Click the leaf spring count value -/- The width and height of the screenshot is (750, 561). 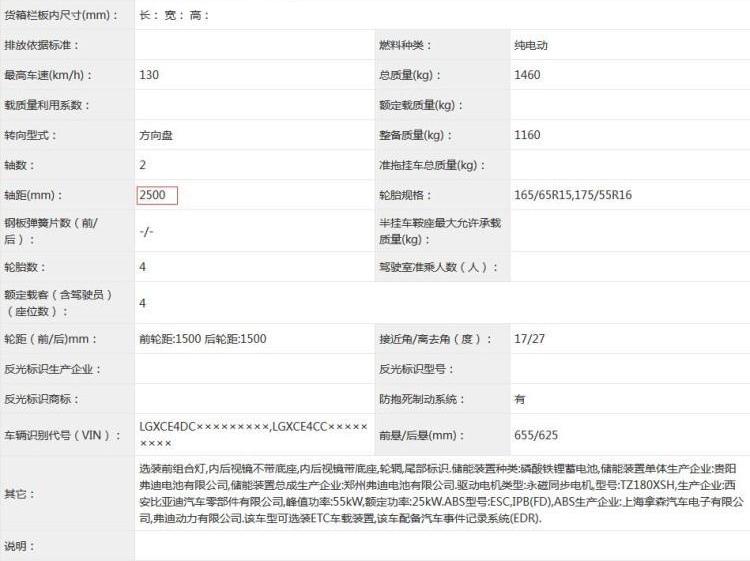click(x=146, y=231)
